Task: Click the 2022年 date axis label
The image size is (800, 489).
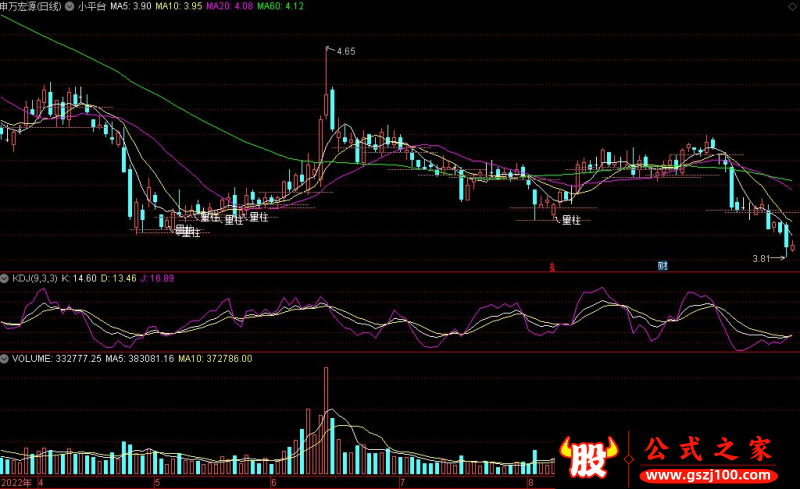Action: (x=16, y=482)
